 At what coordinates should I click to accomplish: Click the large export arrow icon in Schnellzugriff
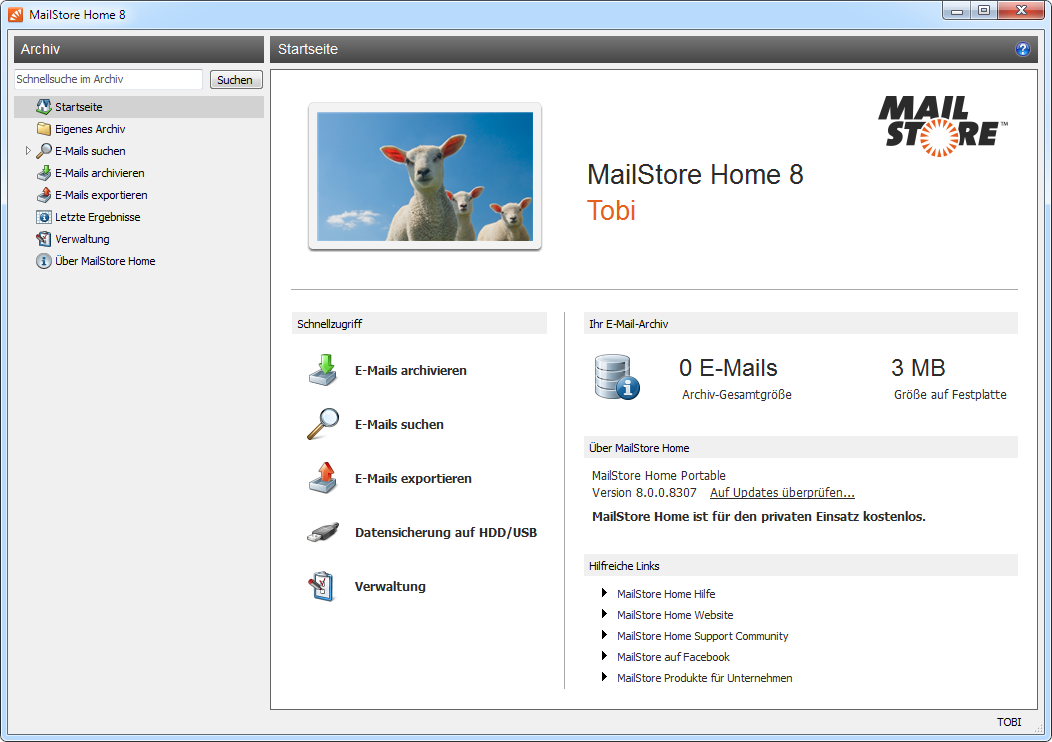tap(323, 478)
